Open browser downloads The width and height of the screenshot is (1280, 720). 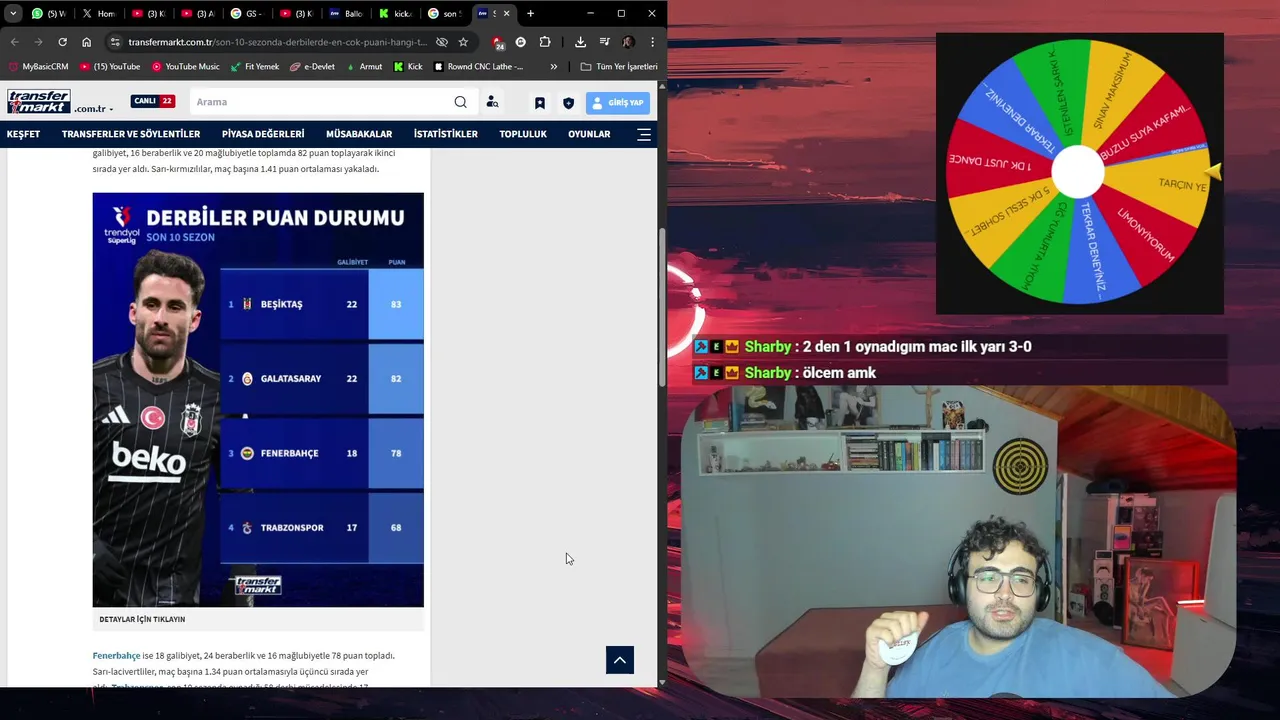[x=580, y=42]
